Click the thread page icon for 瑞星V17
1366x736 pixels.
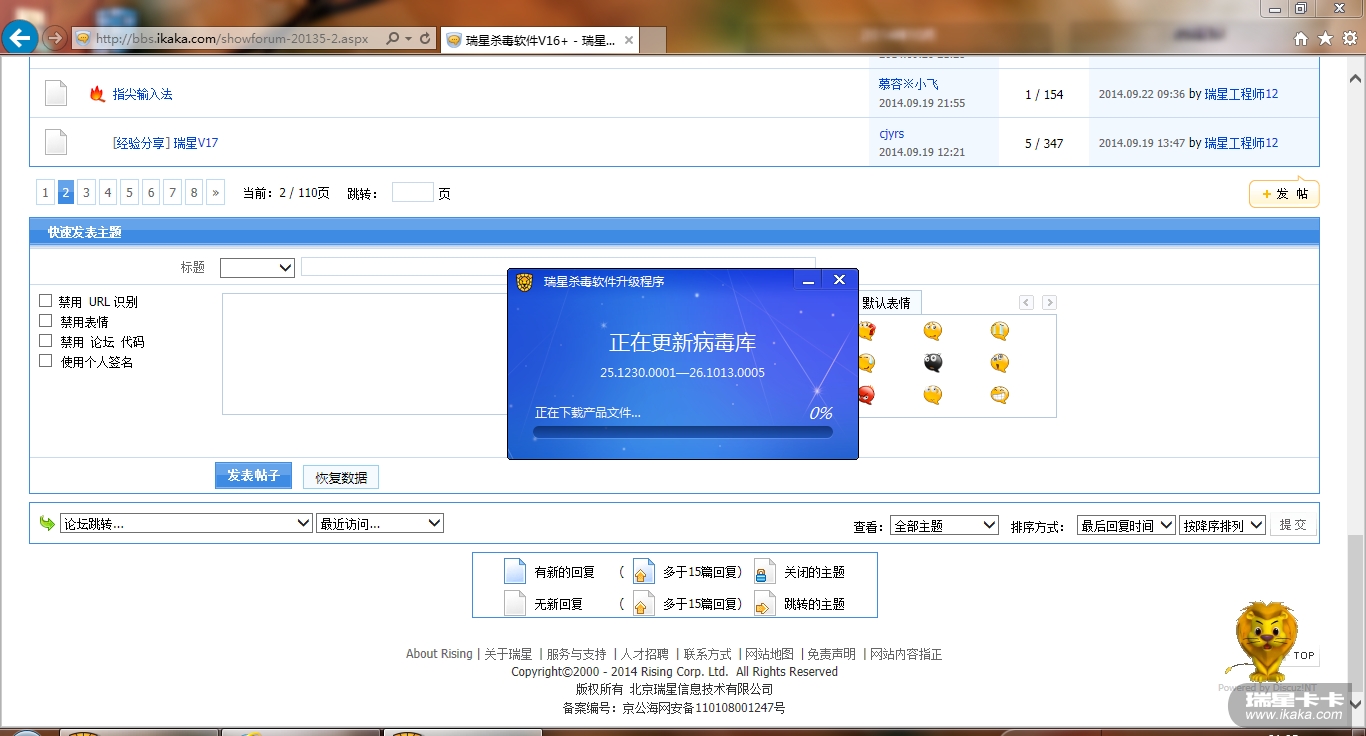click(56, 143)
